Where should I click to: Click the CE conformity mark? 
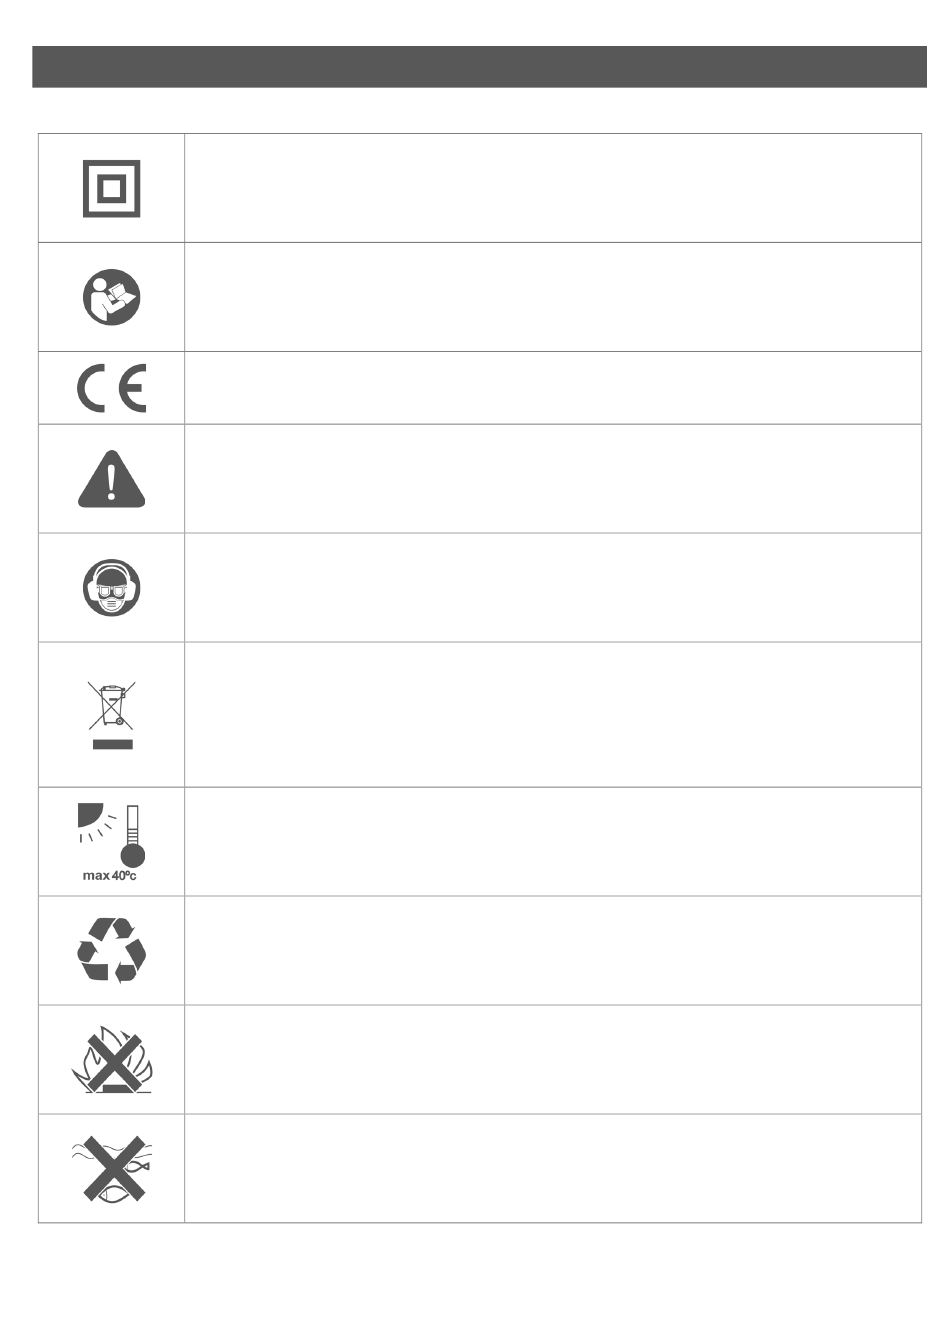pyautogui.click(x=111, y=388)
